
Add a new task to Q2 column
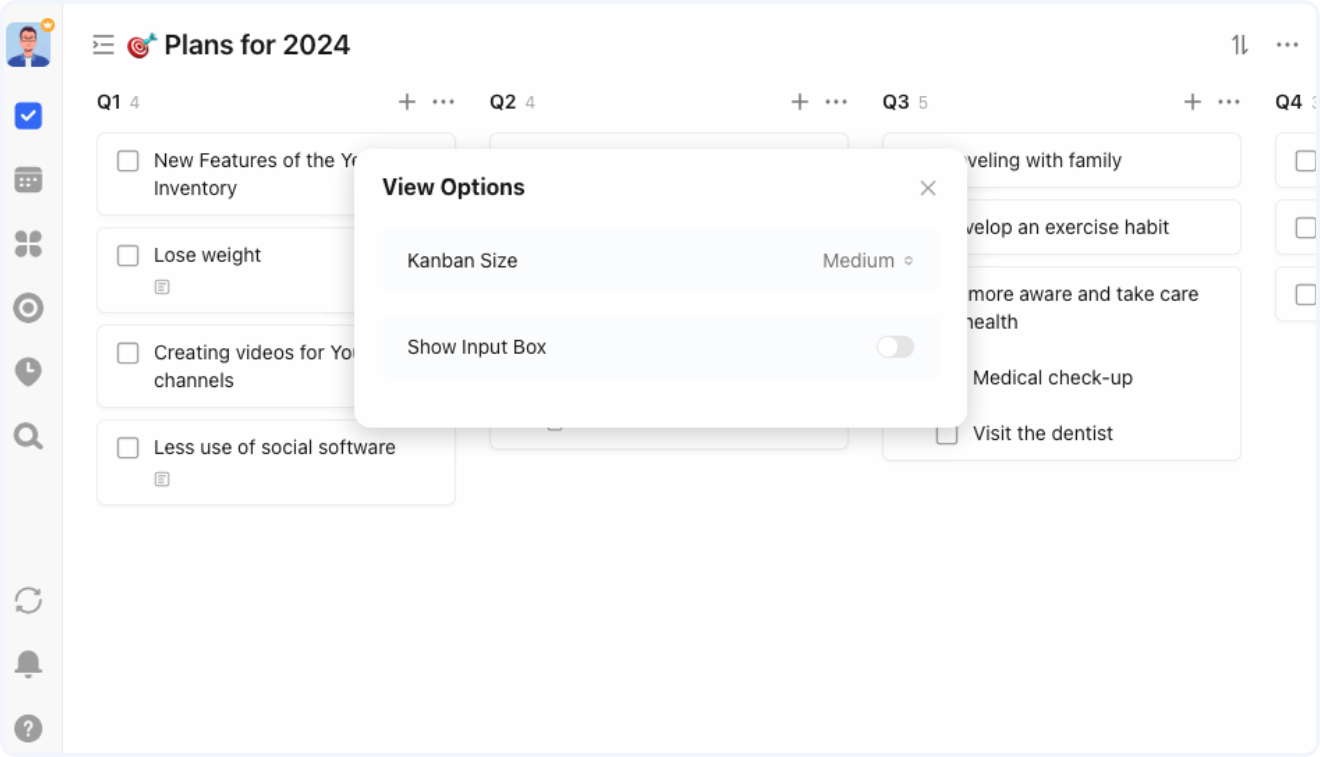800,101
